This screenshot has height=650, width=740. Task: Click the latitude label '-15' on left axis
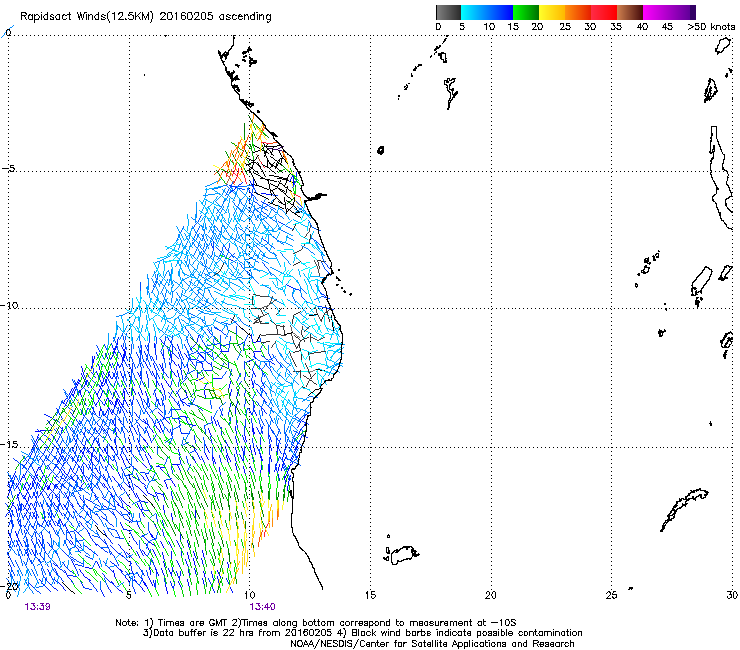pos(9,445)
